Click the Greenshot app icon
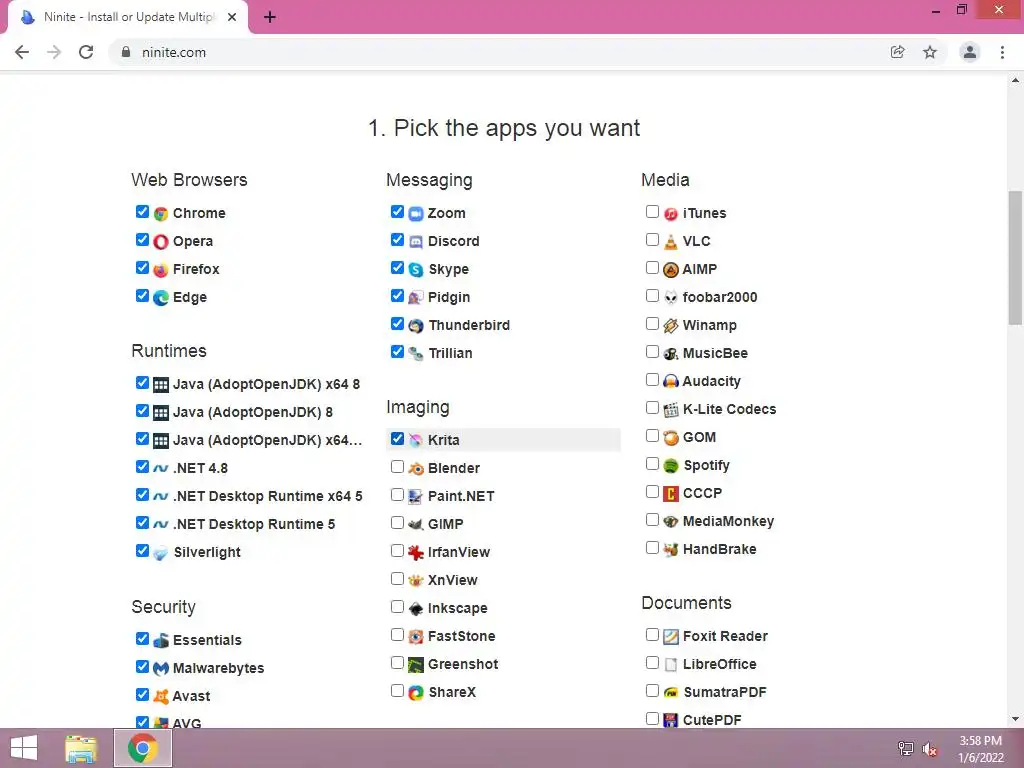Image resolution: width=1024 pixels, height=768 pixels. pyautogui.click(x=416, y=665)
